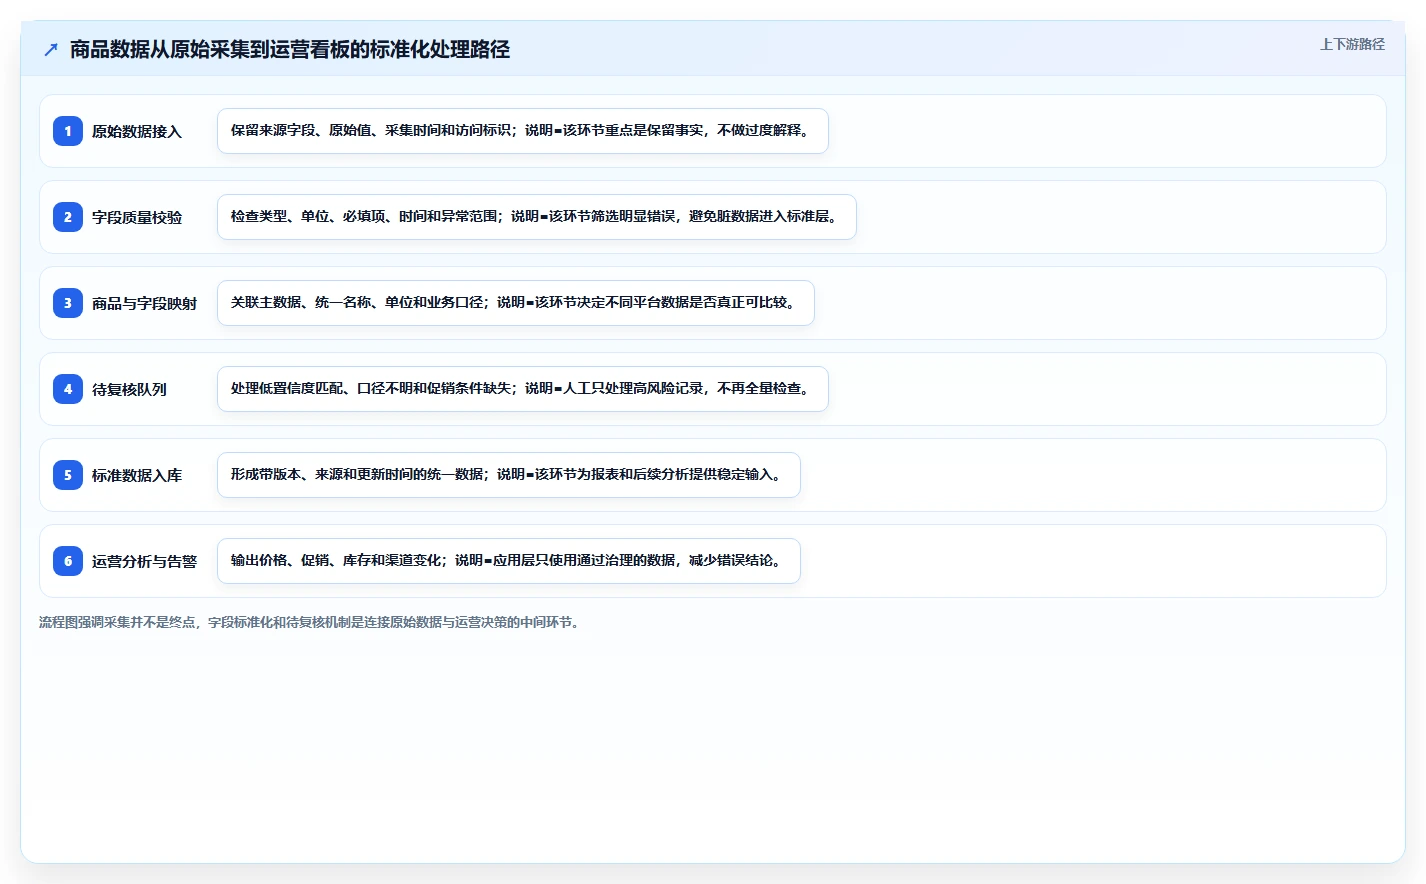Click step number badge 6
1426x884 pixels.
coord(68,561)
